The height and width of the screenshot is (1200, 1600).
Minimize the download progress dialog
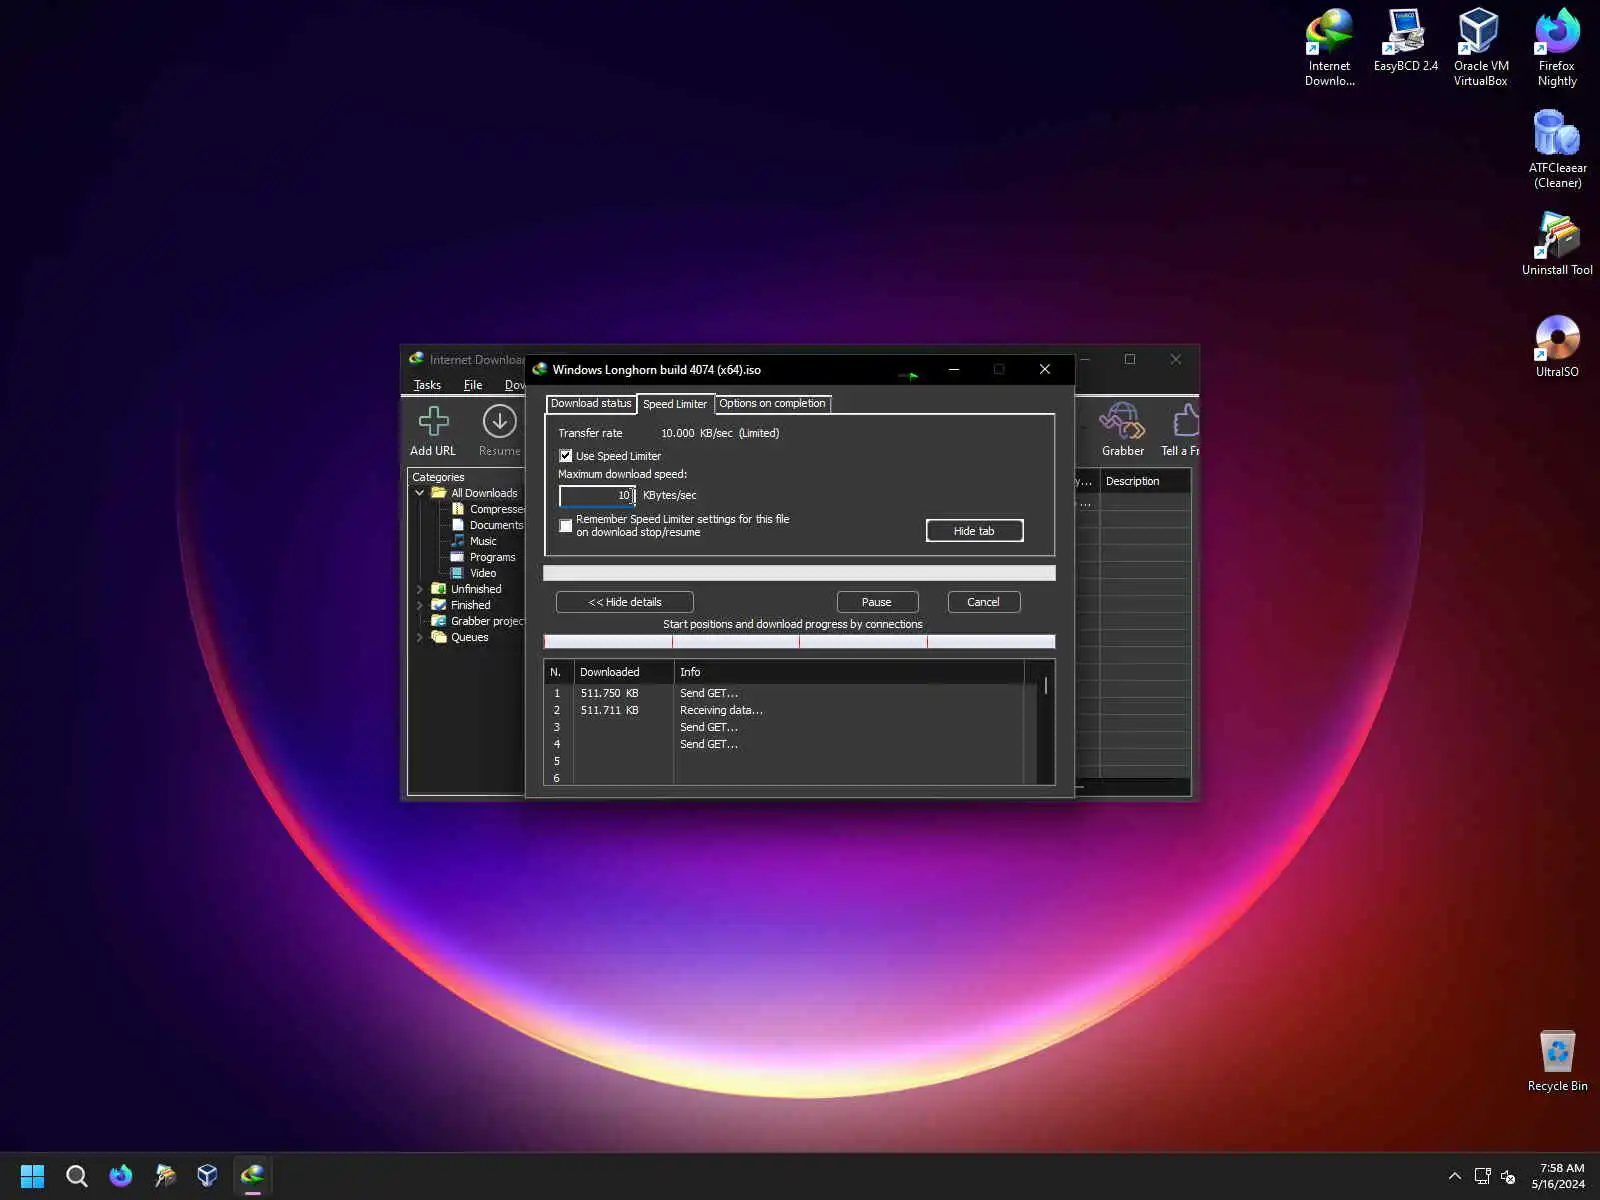(954, 370)
